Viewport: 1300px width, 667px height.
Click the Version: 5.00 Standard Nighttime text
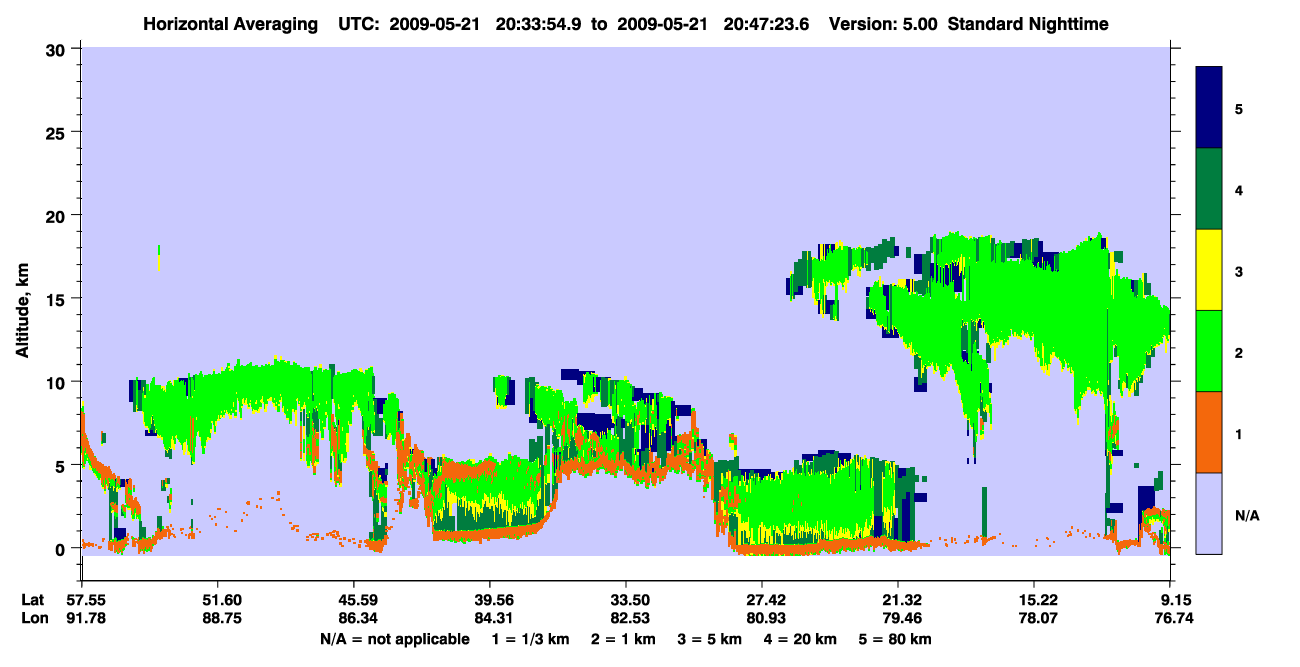pos(969,23)
